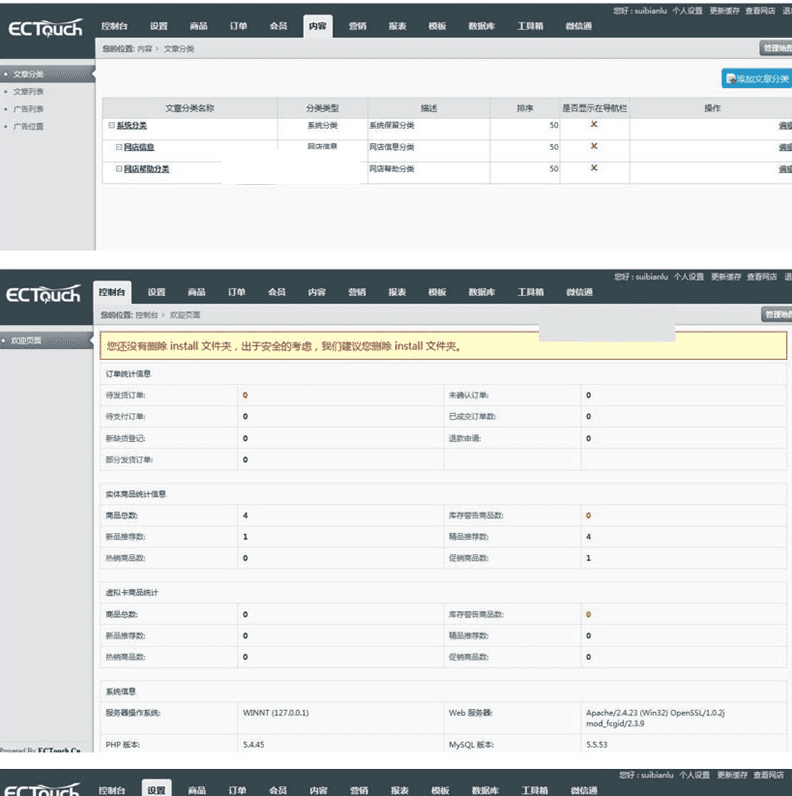The width and height of the screenshot is (792, 796).
Task: Toggle navigation display X for 网店信息 row
Action: pyautogui.click(x=593, y=146)
